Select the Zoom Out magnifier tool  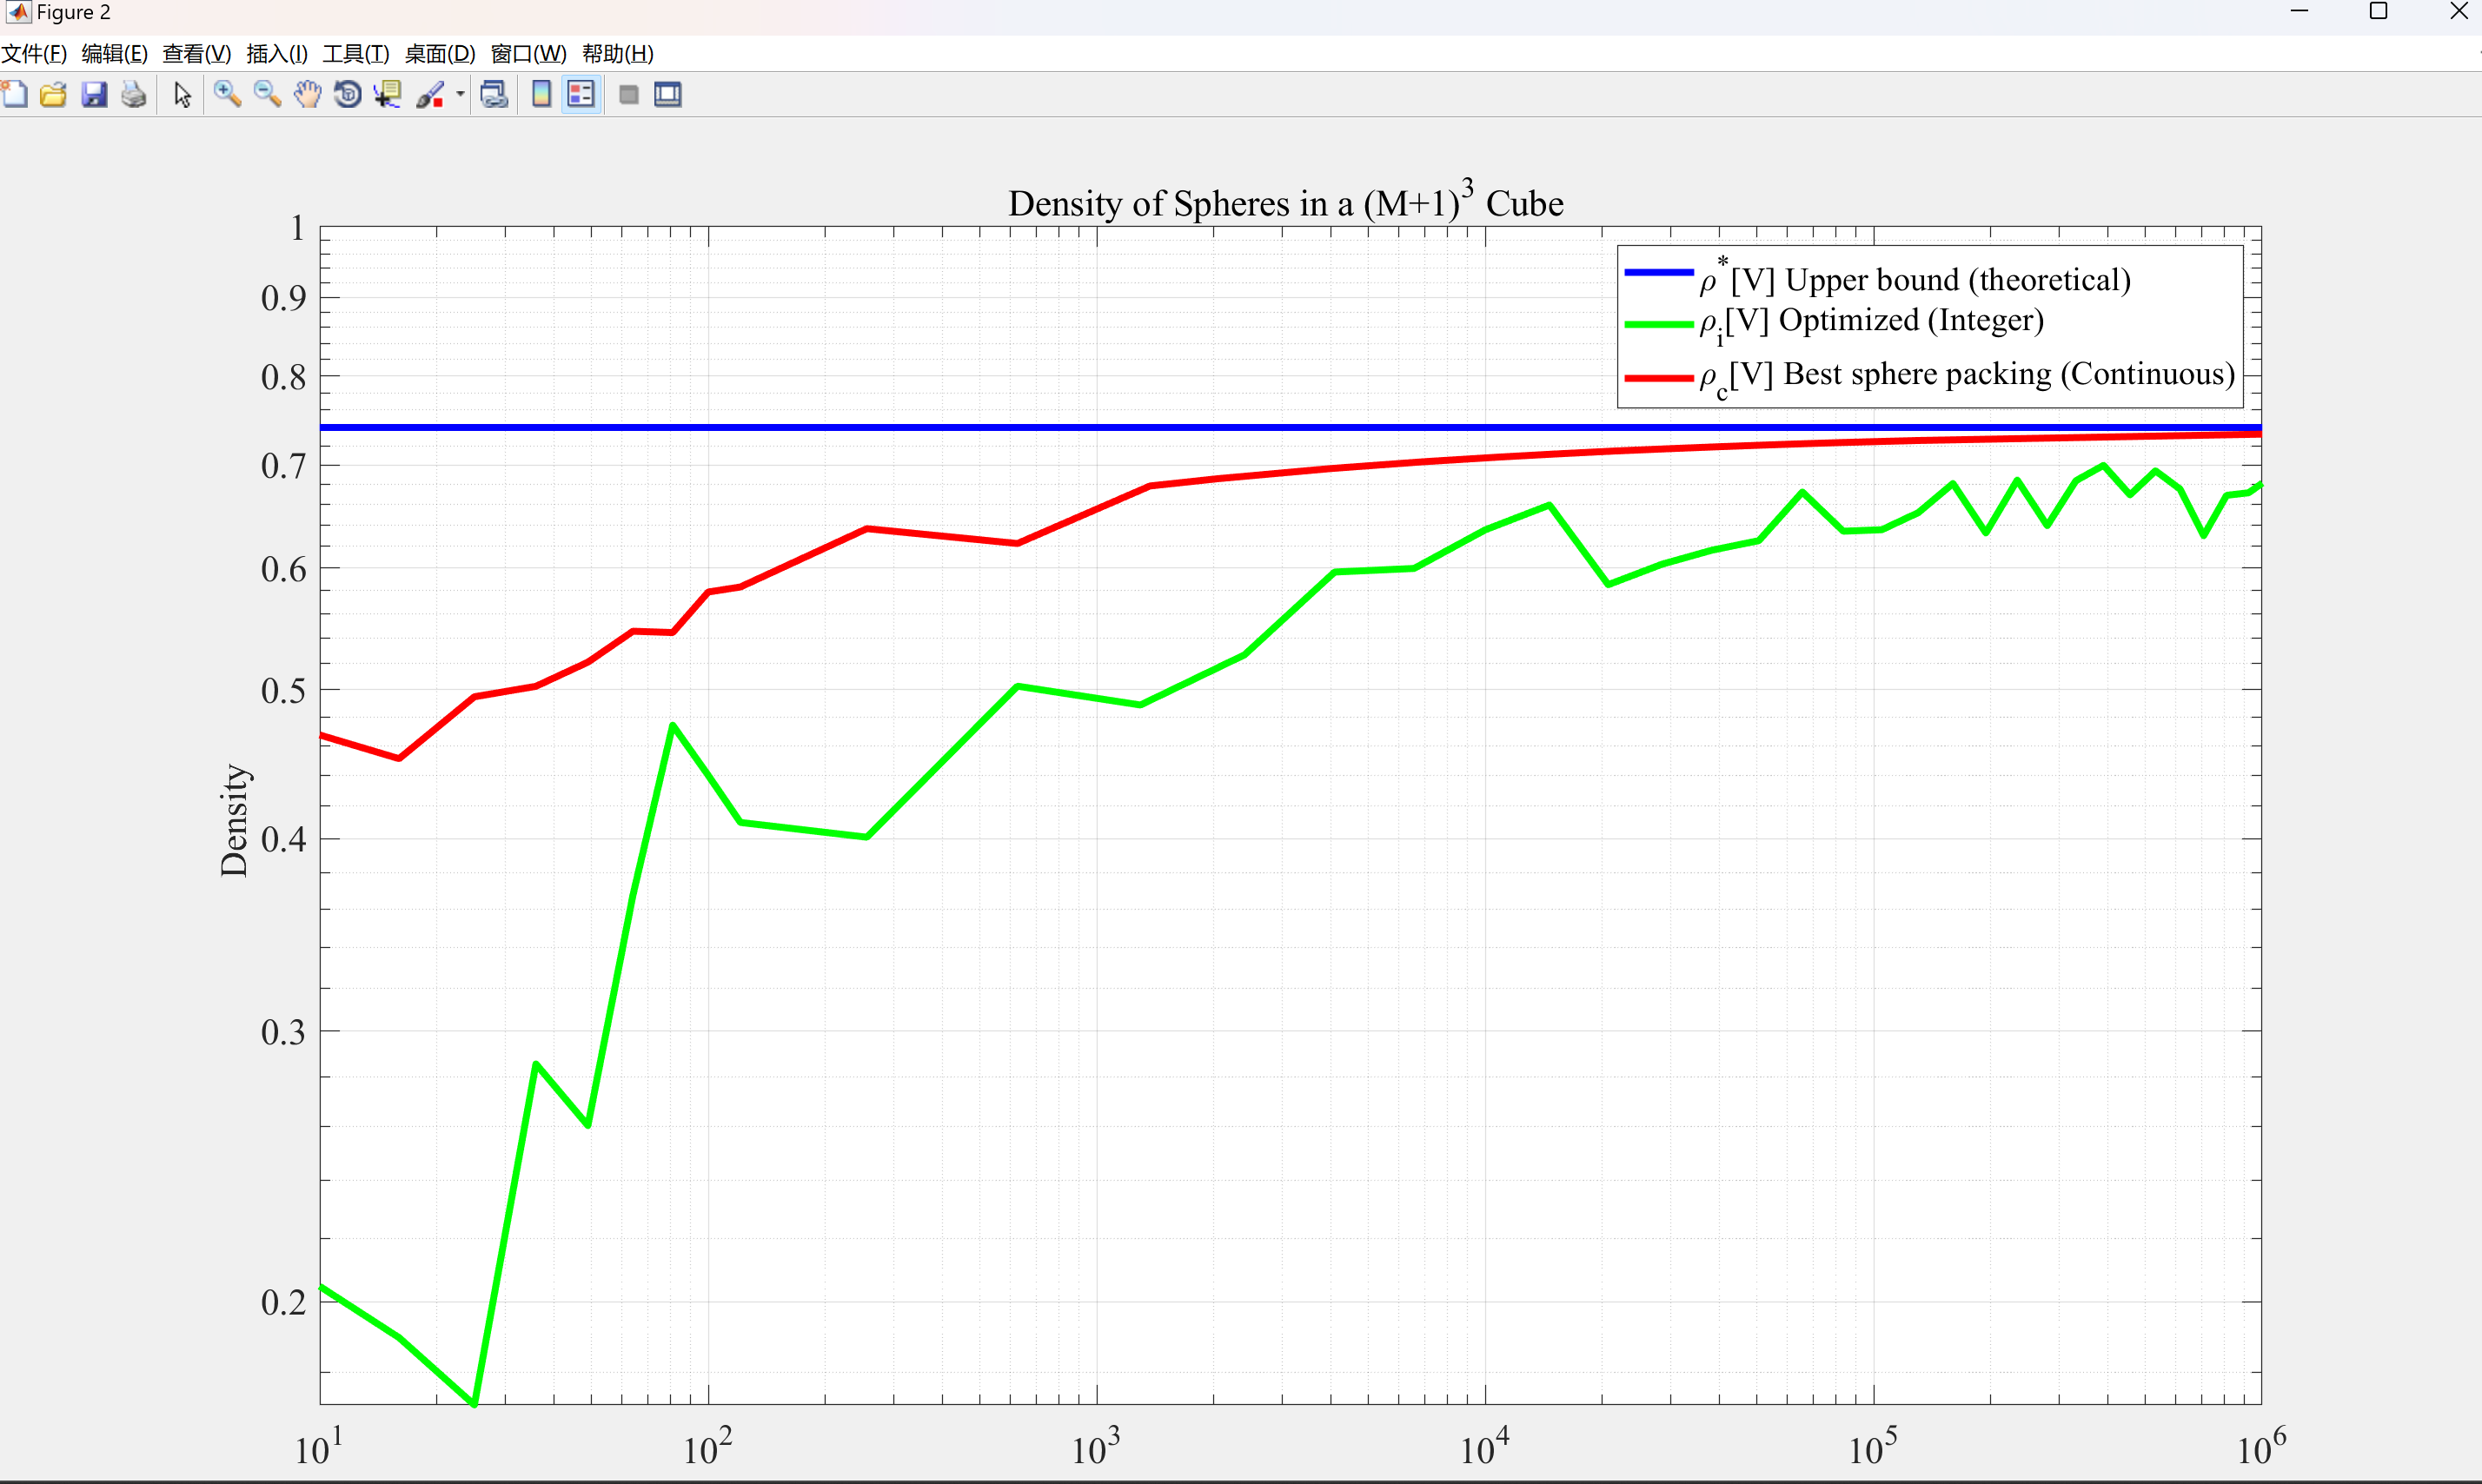pos(267,95)
